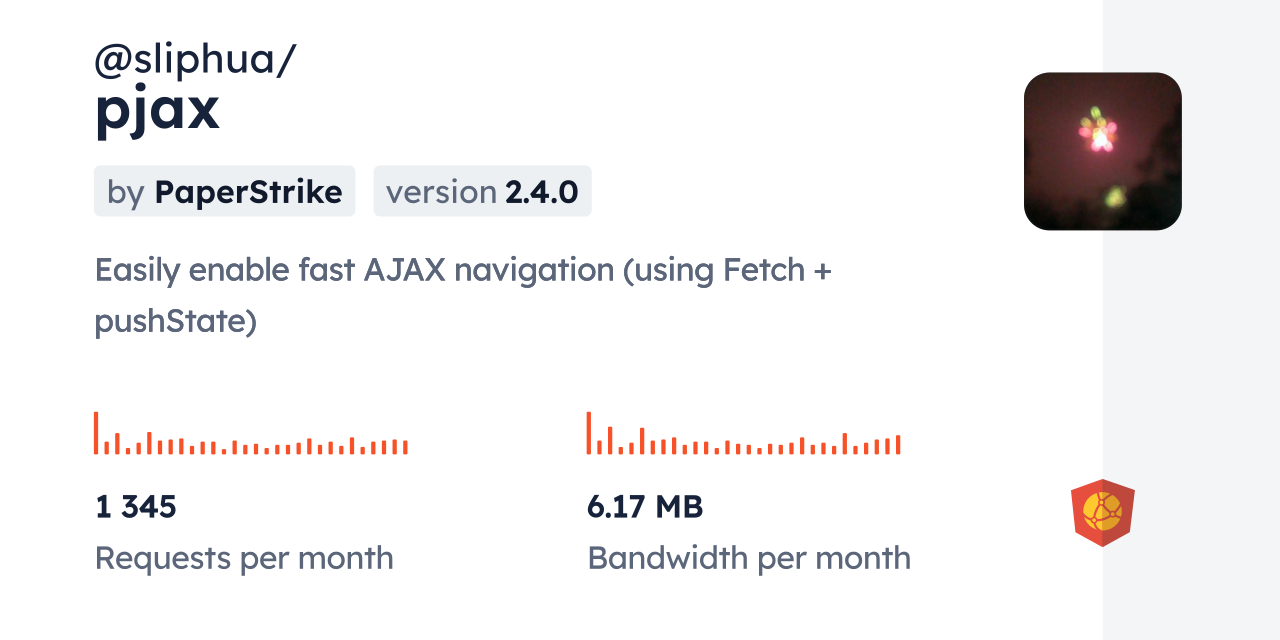Select the 6.17 MB bandwidth value
The image size is (1280, 640).
645,507
